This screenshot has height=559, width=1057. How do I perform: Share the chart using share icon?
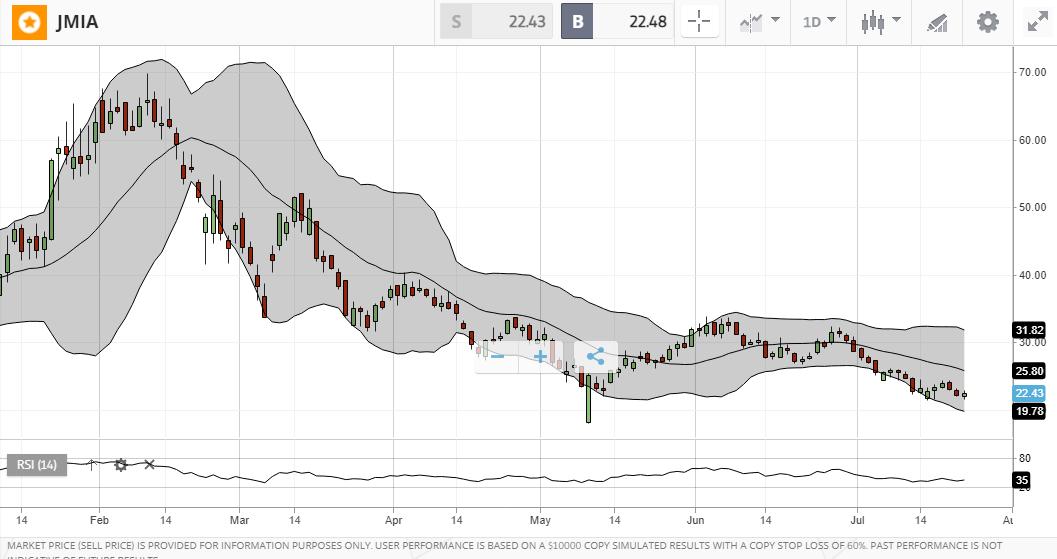click(x=595, y=356)
